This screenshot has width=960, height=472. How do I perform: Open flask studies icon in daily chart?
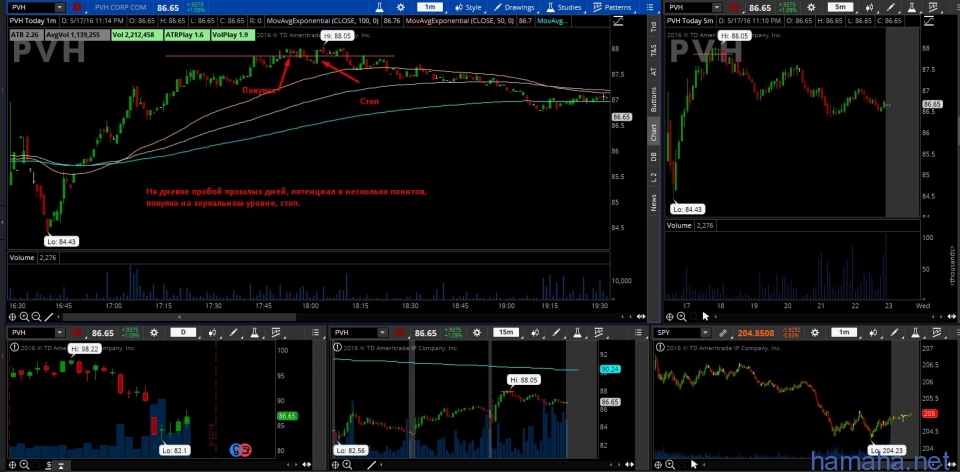(254, 332)
